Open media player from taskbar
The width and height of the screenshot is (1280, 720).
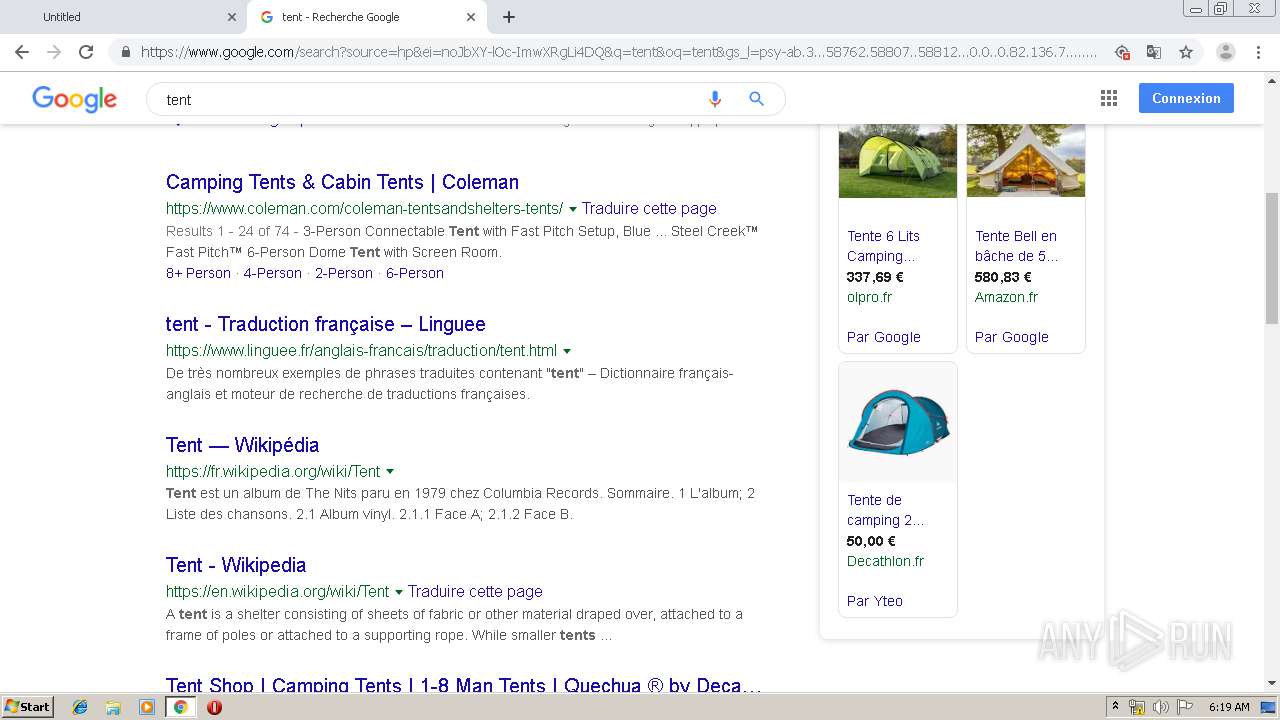[147, 707]
